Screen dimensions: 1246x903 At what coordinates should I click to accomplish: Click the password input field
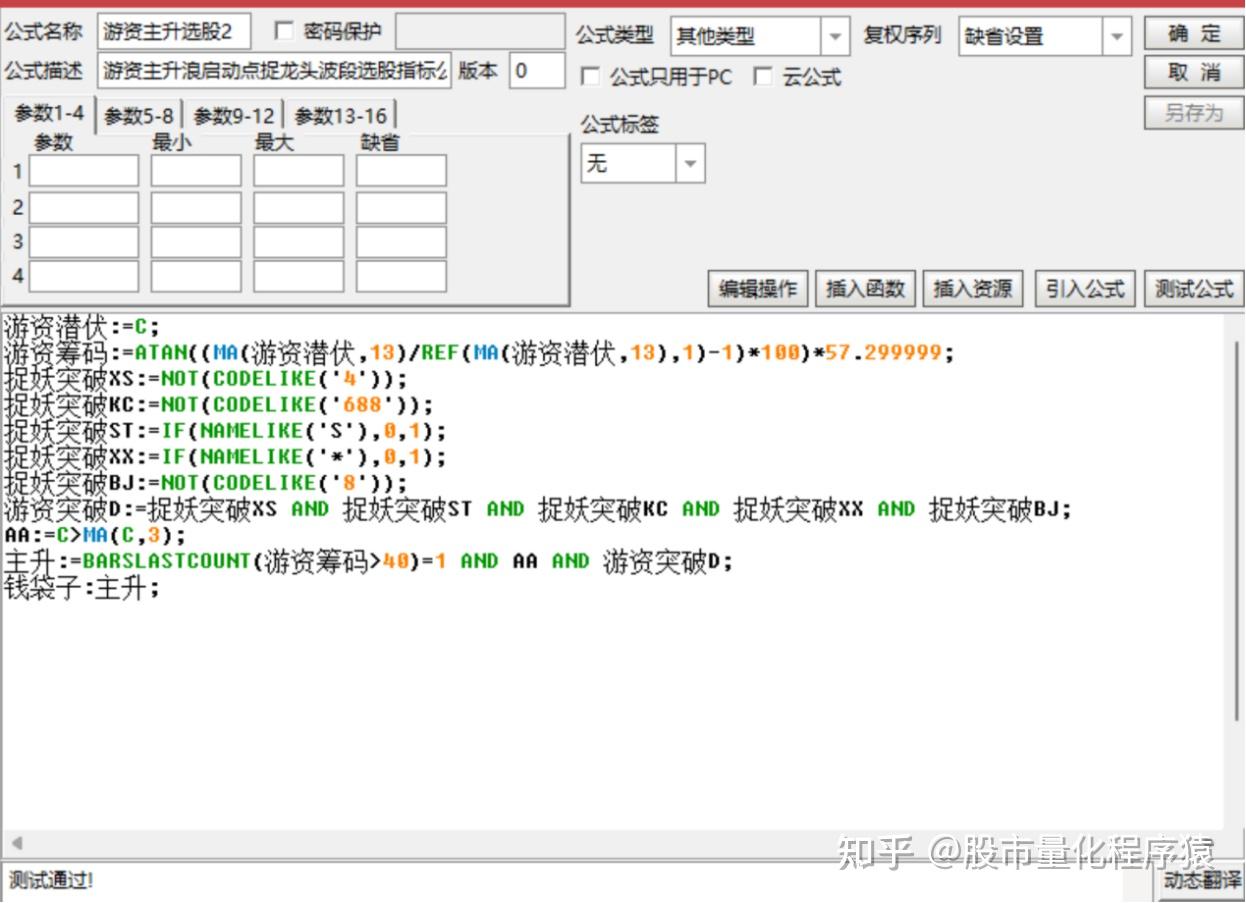point(480,32)
